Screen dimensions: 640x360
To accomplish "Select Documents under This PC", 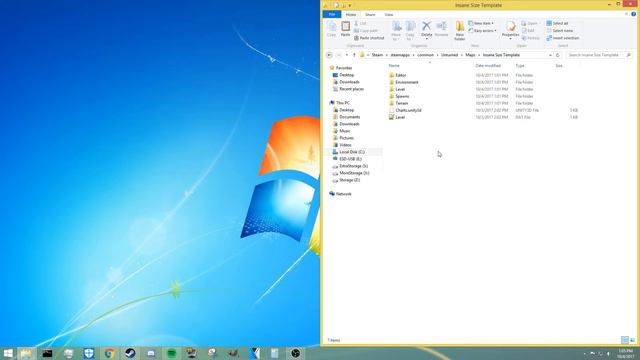I will [349, 117].
